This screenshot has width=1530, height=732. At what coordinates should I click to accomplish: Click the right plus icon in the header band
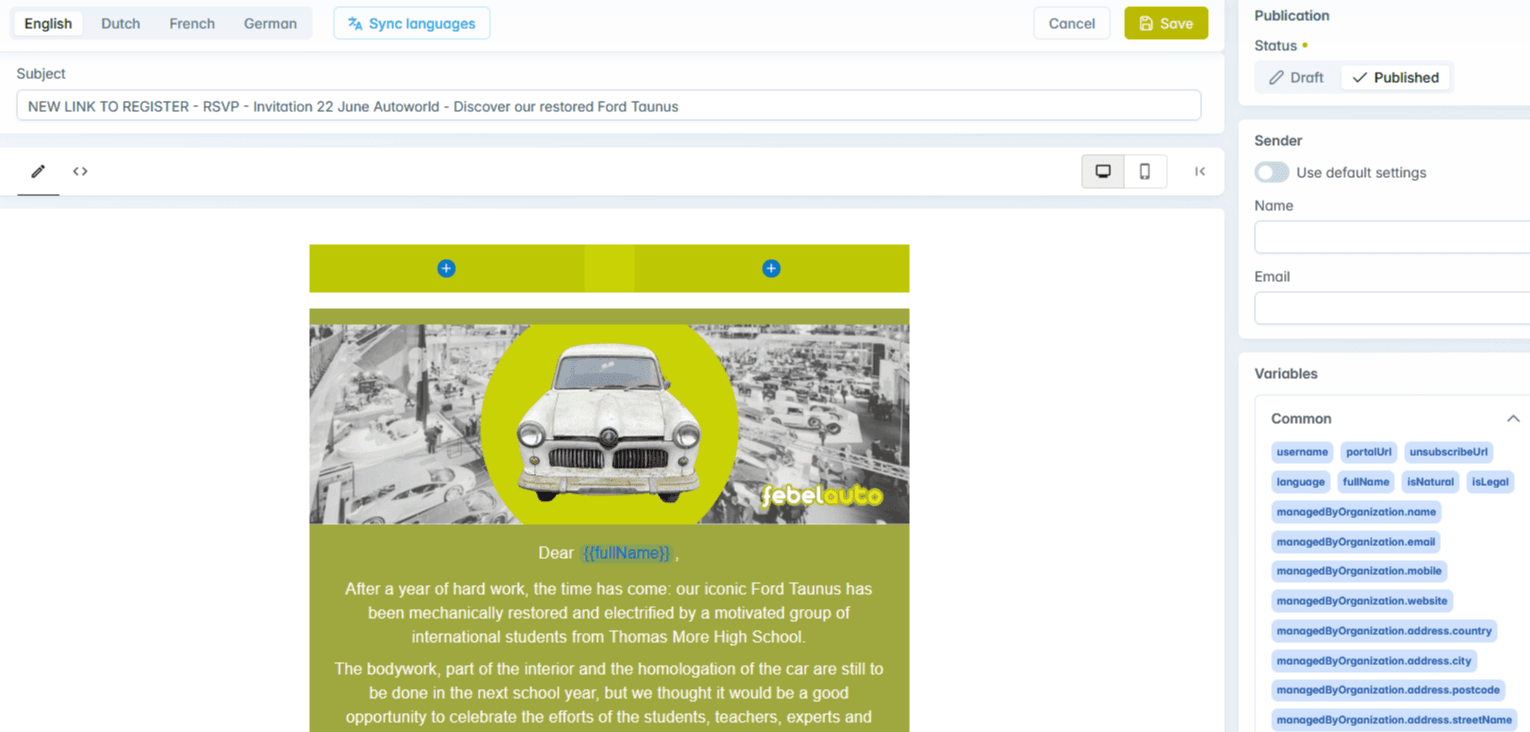(x=771, y=268)
